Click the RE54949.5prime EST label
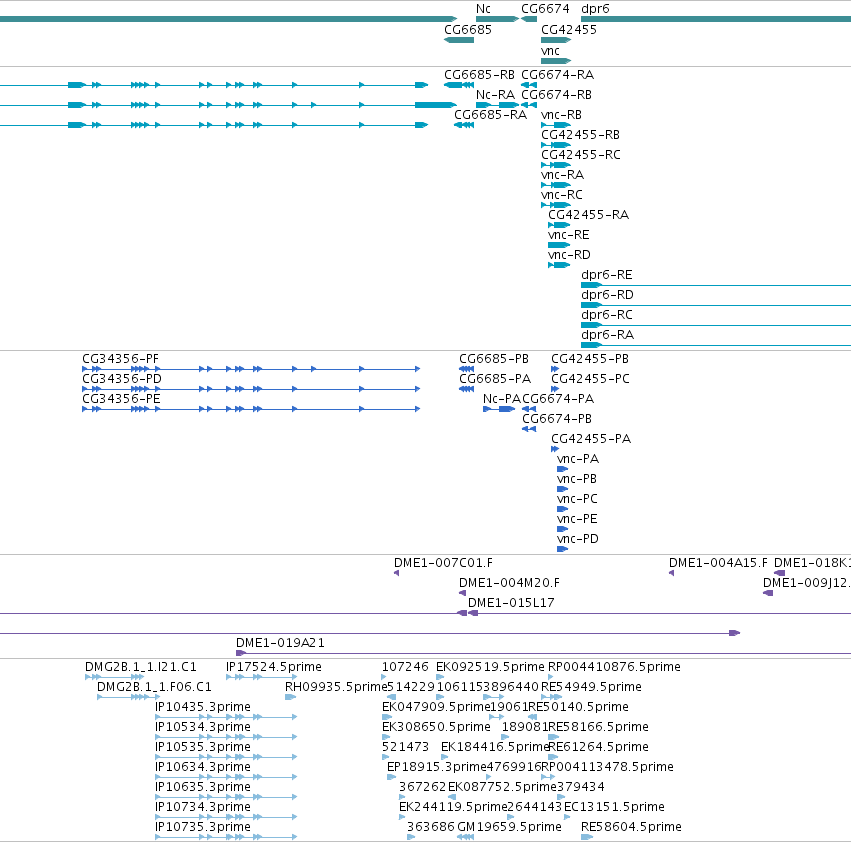 592,687
